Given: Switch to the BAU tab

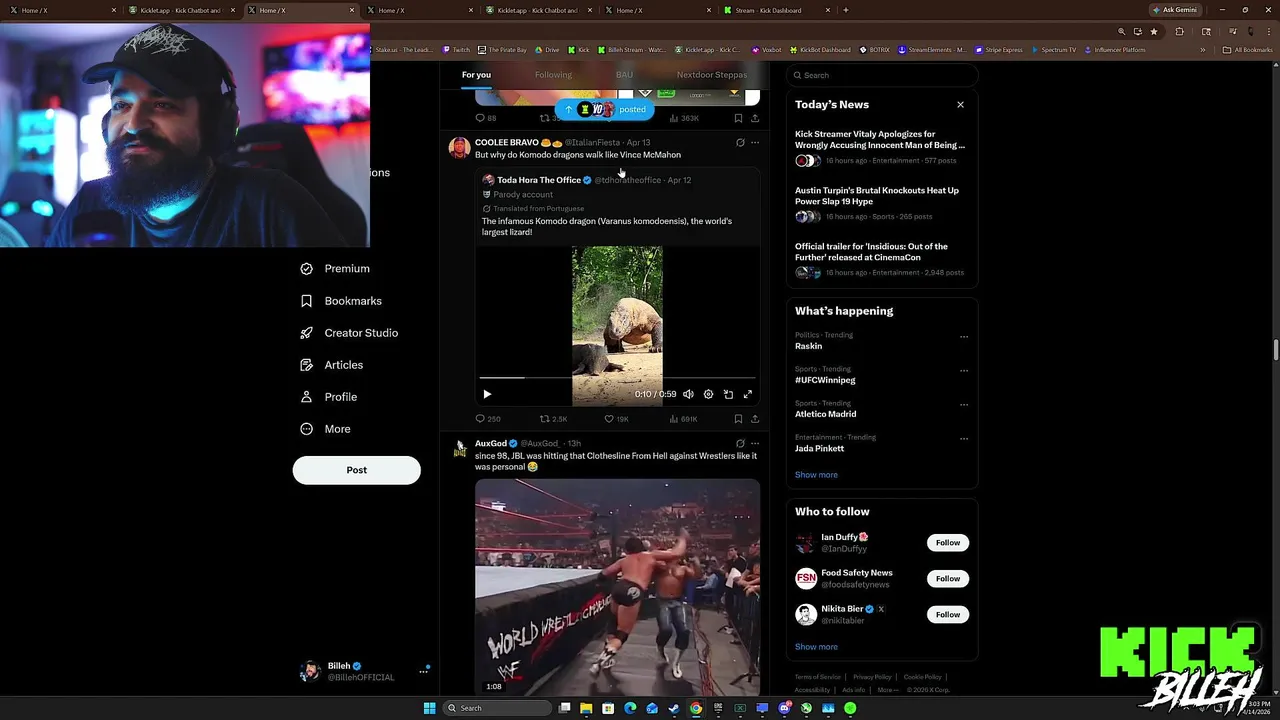Looking at the screenshot, I should point(624,75).
